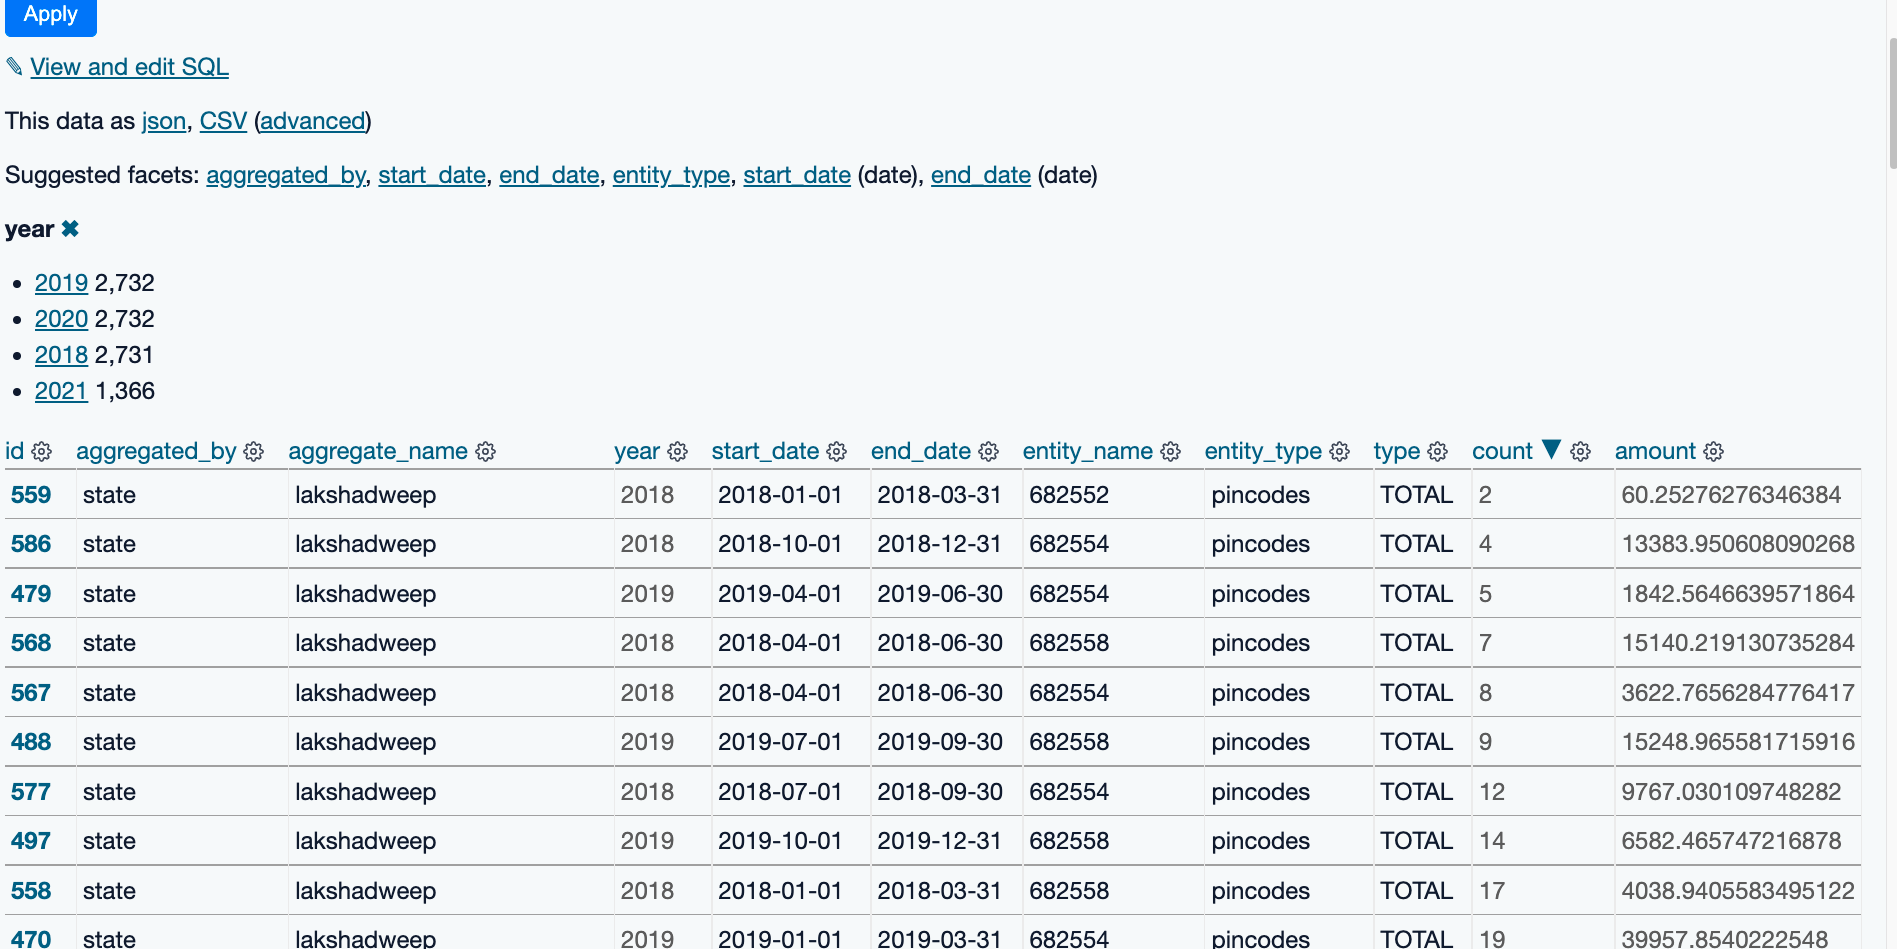Open row with id 479

[x=31, y=594]
